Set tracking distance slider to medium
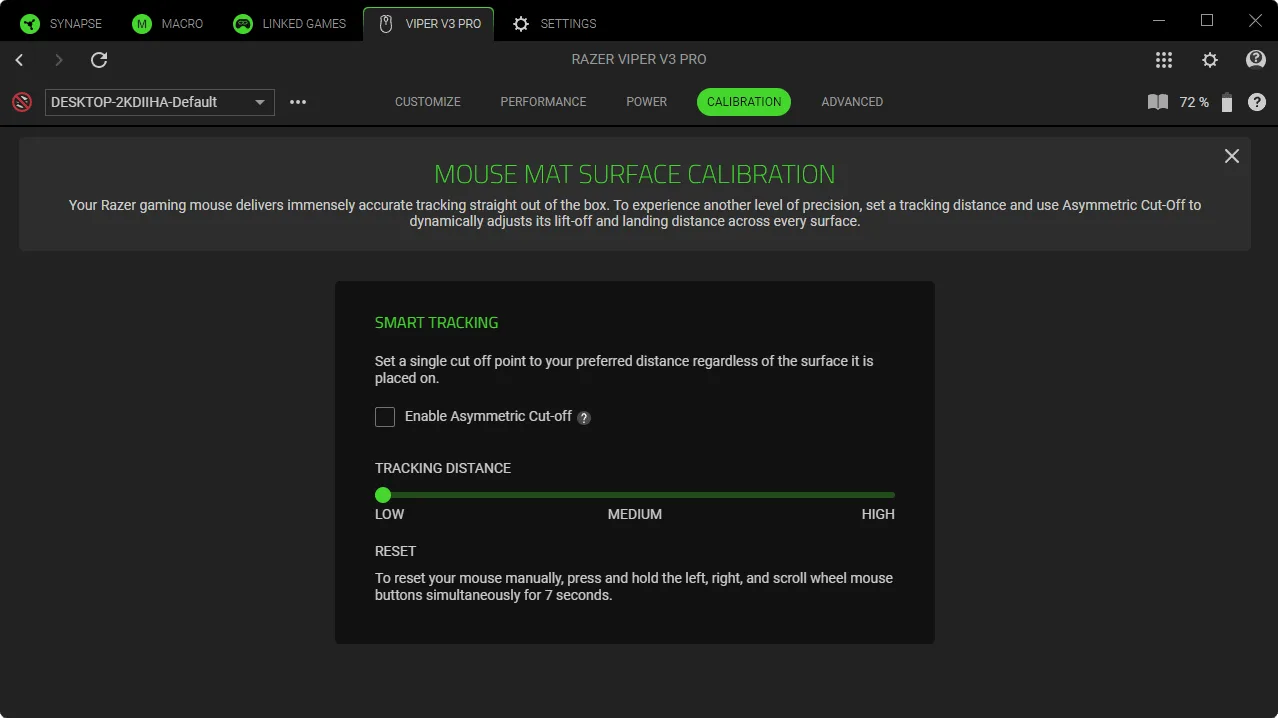The width and height of the screenshot is (1278, 718). (635, 495)
